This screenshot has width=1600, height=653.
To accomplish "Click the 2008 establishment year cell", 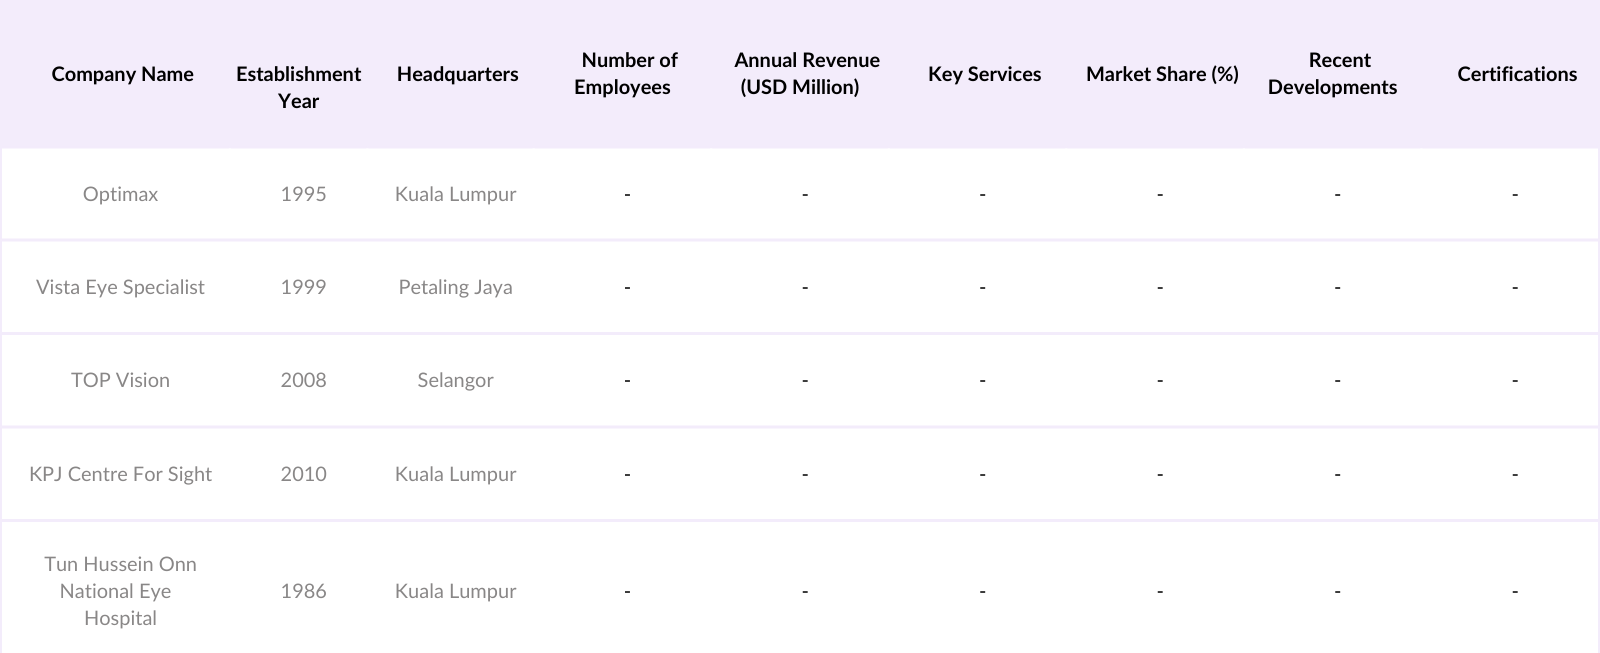I will click(303, 380).
